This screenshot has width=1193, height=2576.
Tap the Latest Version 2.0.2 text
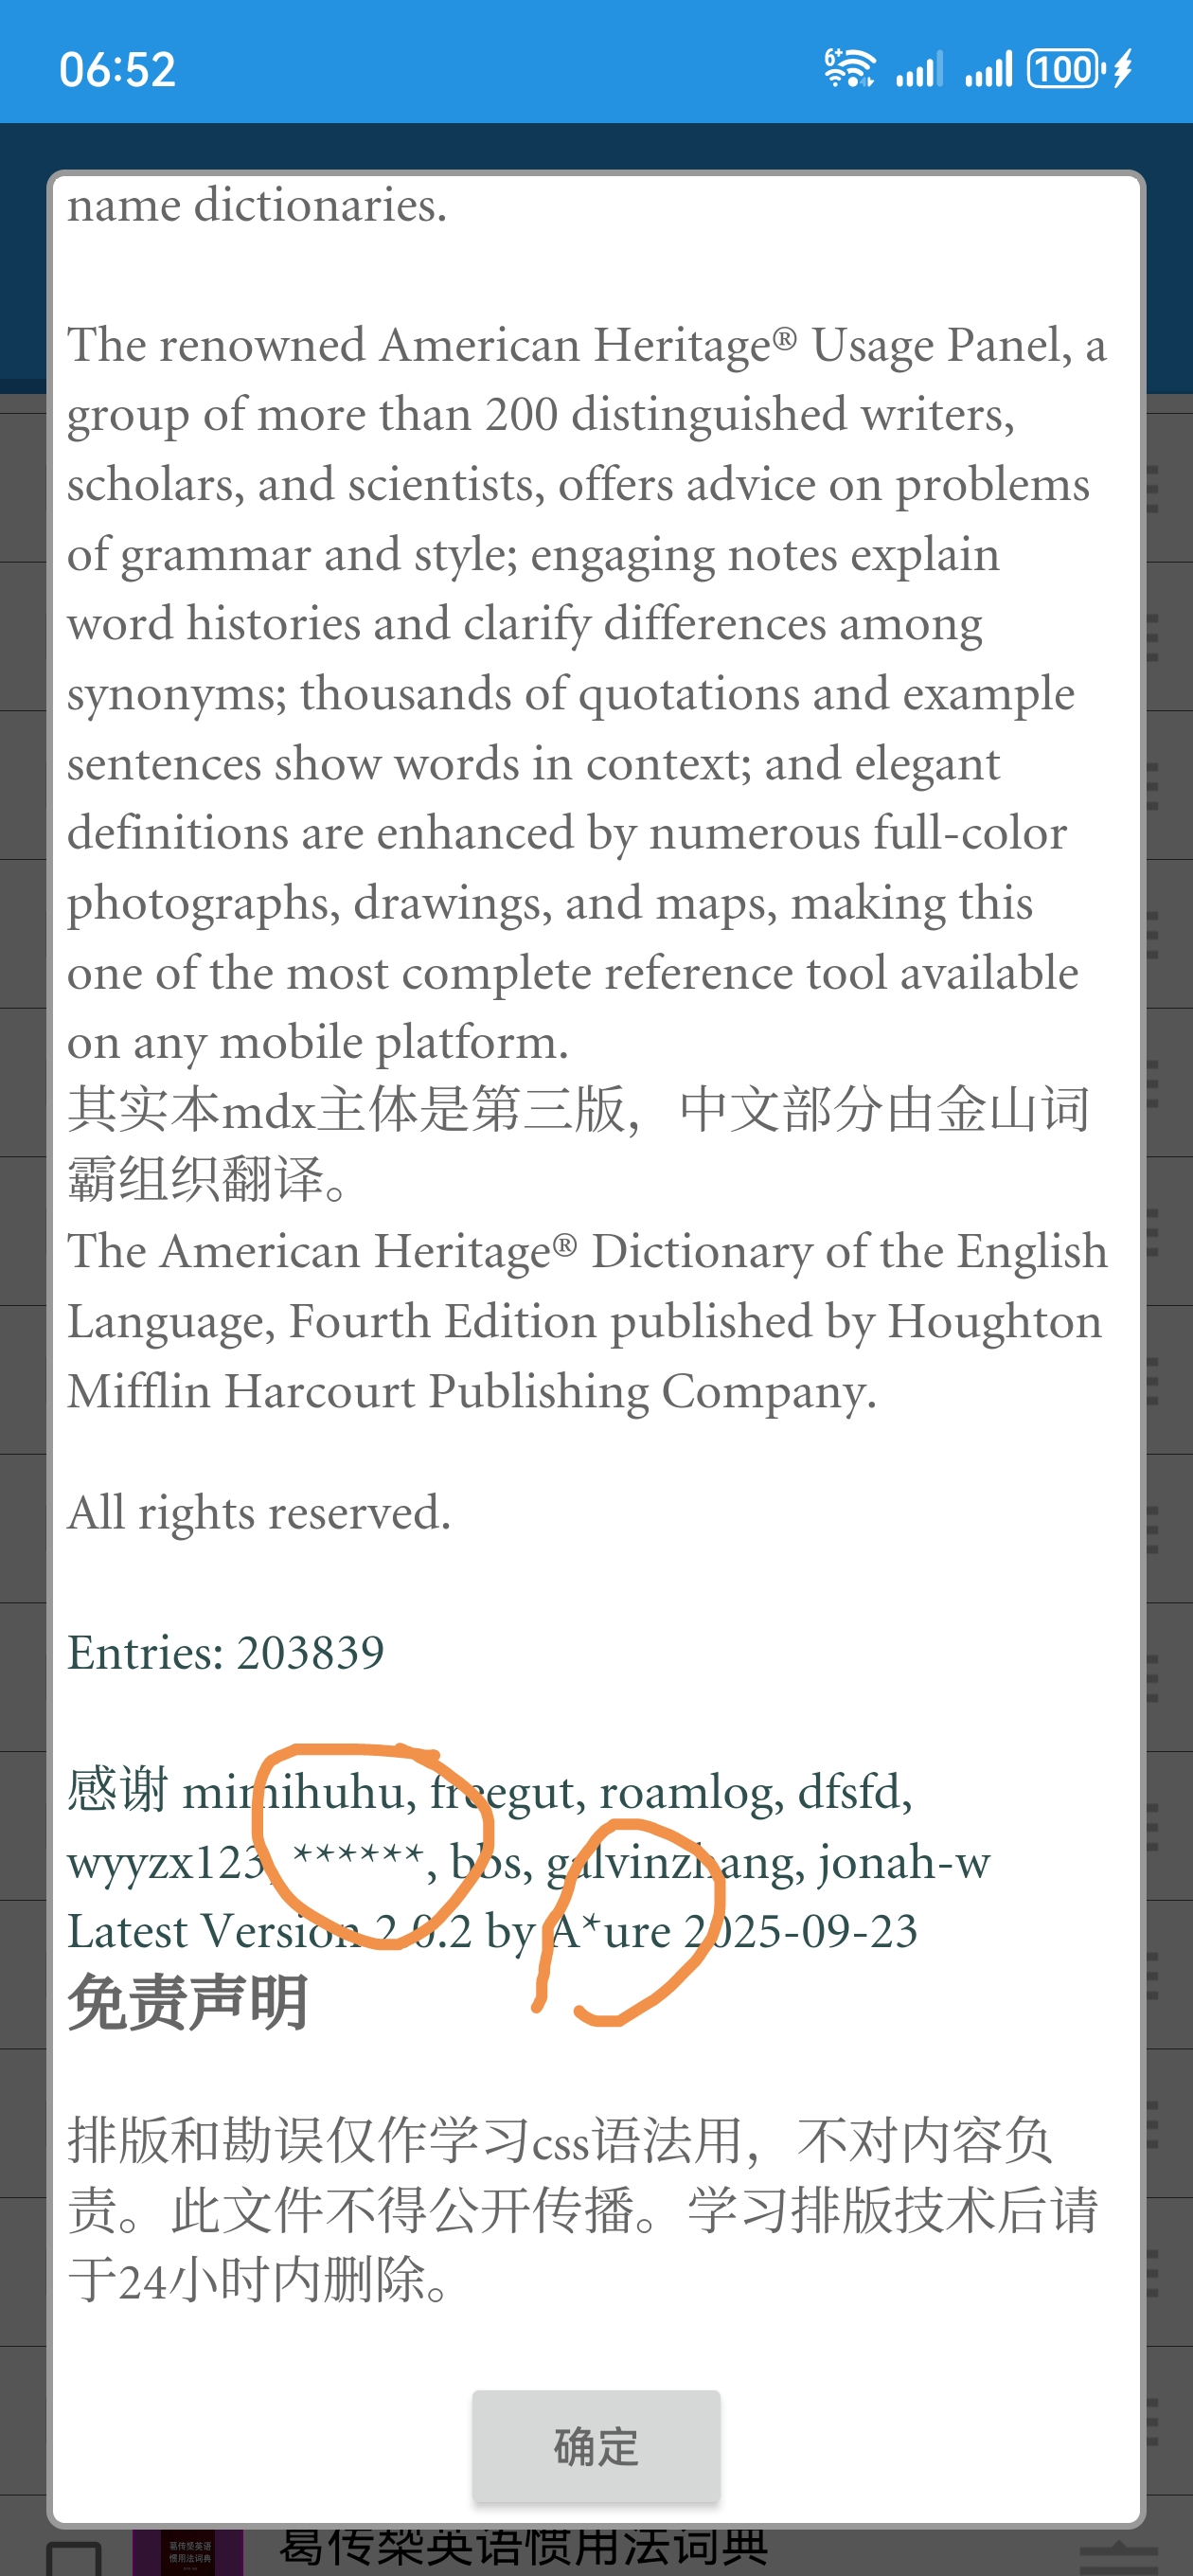pyautogui.click(x=269, y=1932)
